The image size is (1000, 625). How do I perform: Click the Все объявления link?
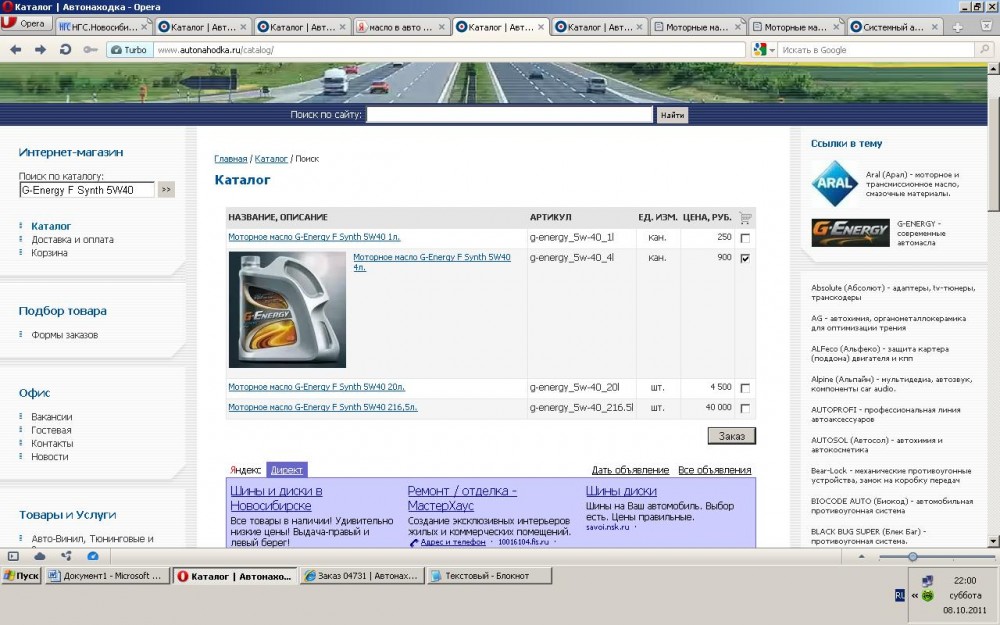[x=714, y=471]
